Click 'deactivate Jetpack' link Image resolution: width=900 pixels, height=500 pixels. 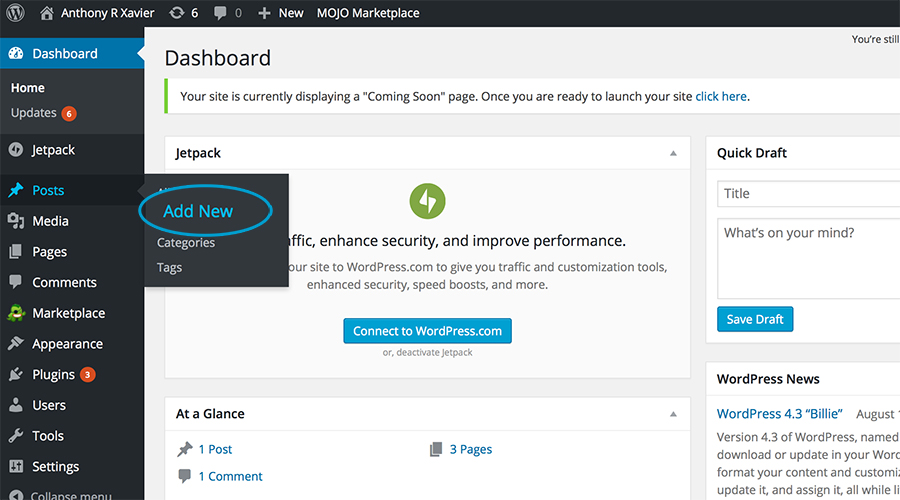point(434,352)
